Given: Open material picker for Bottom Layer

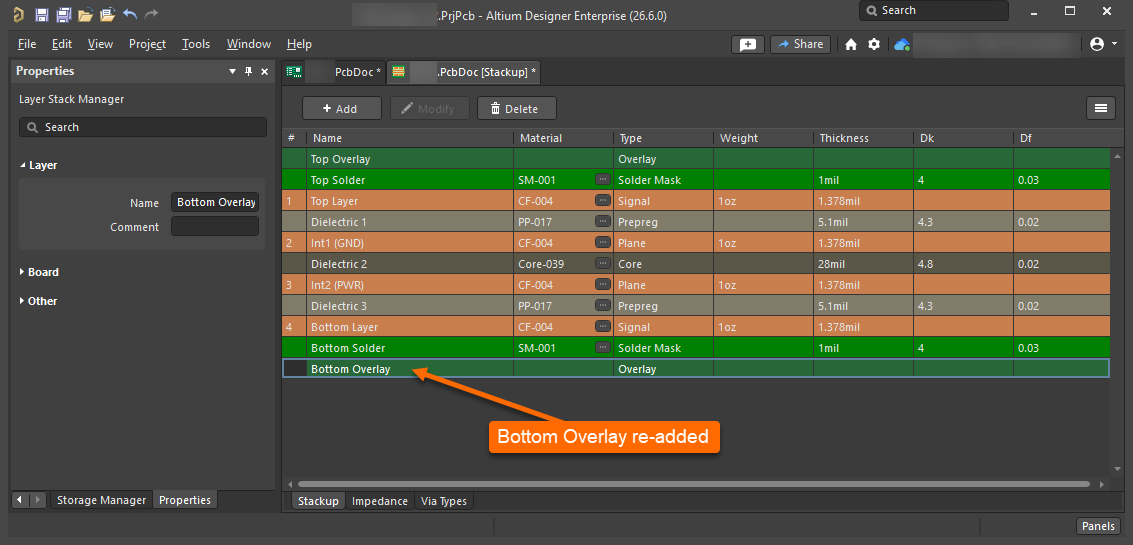Looking at the screenshot, I should 603,327.
